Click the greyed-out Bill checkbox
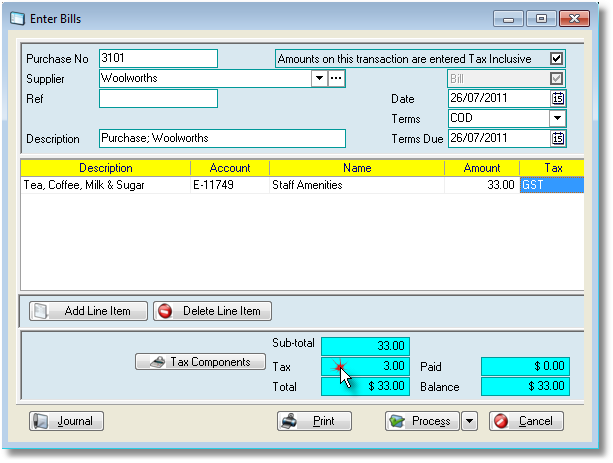This screenshot has width=613, height=463. click(x=557, y=78)
